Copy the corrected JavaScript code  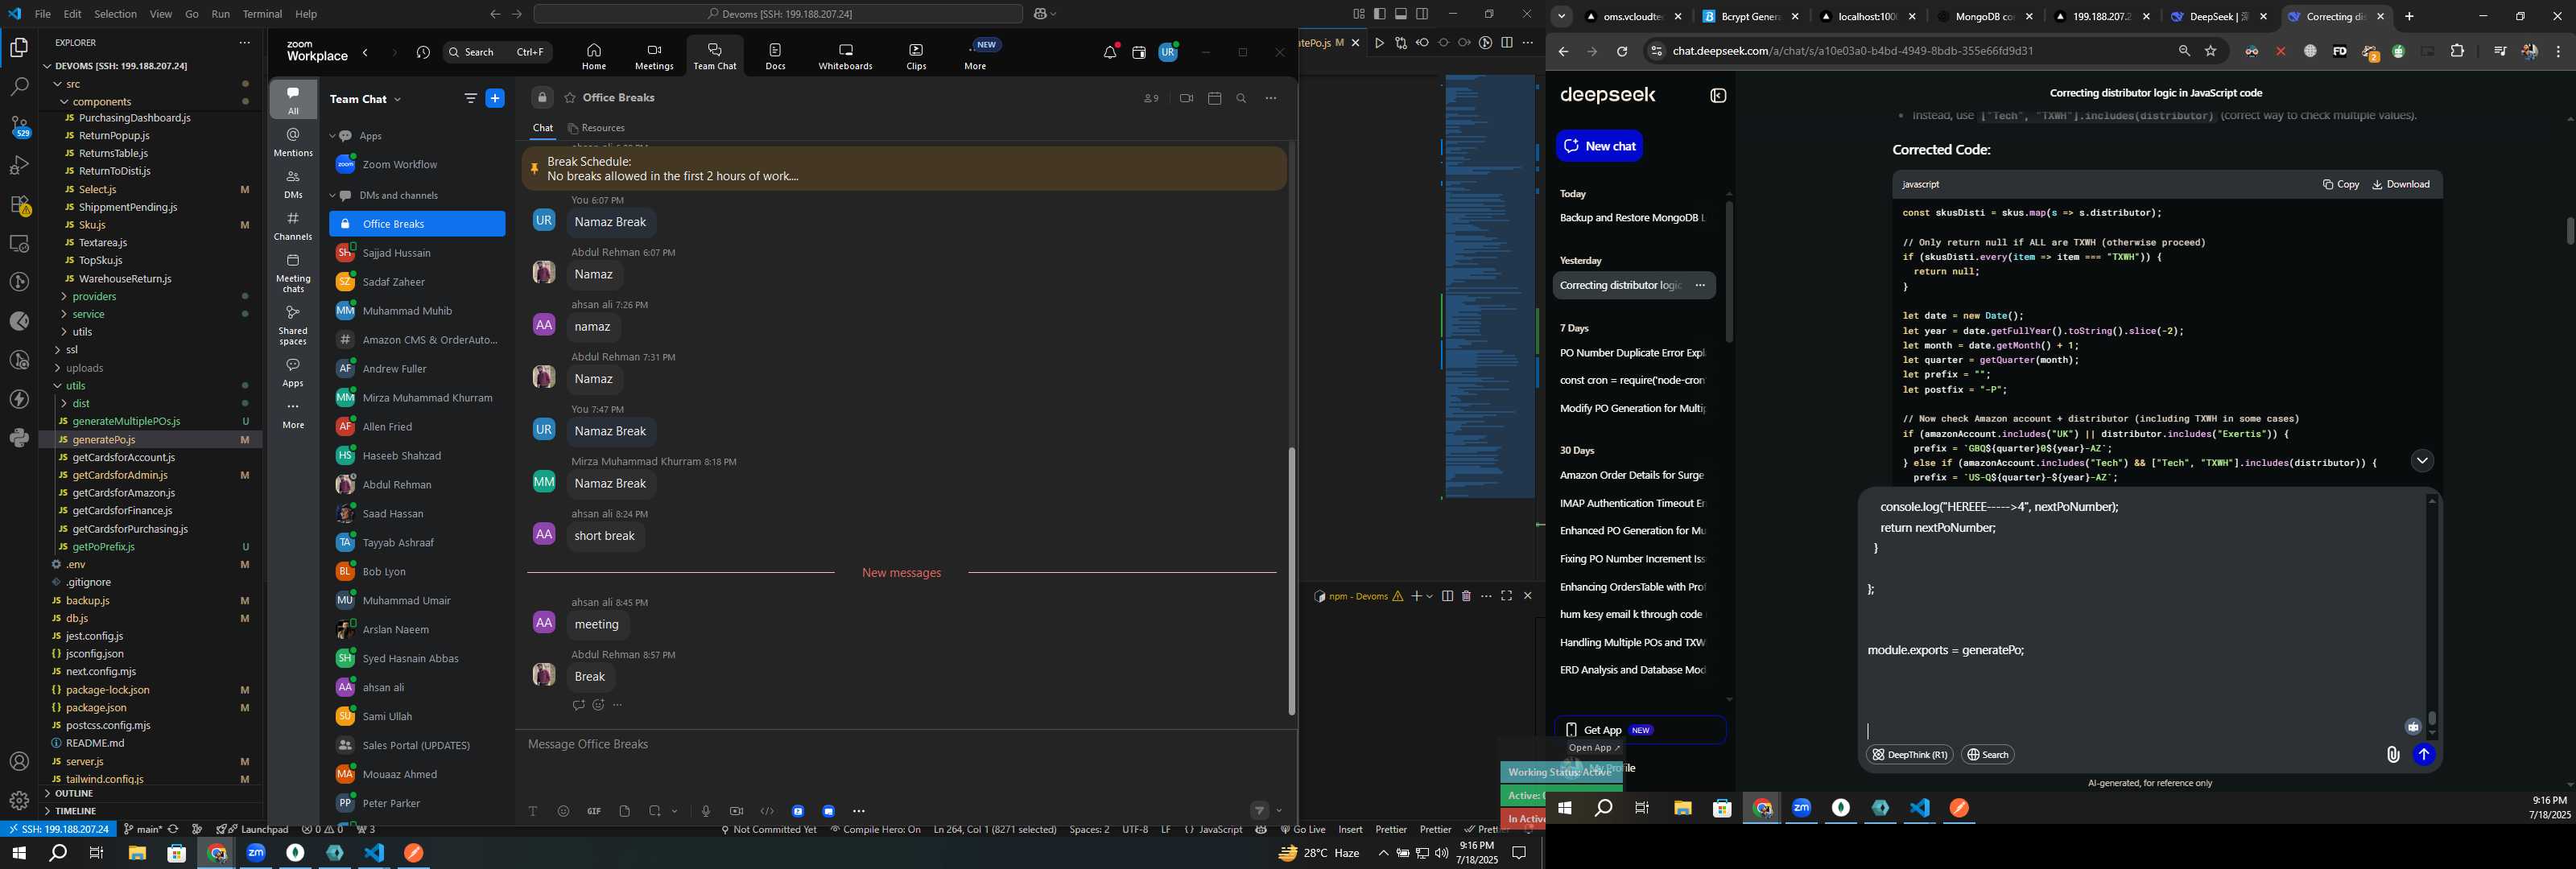[2341, 184]
